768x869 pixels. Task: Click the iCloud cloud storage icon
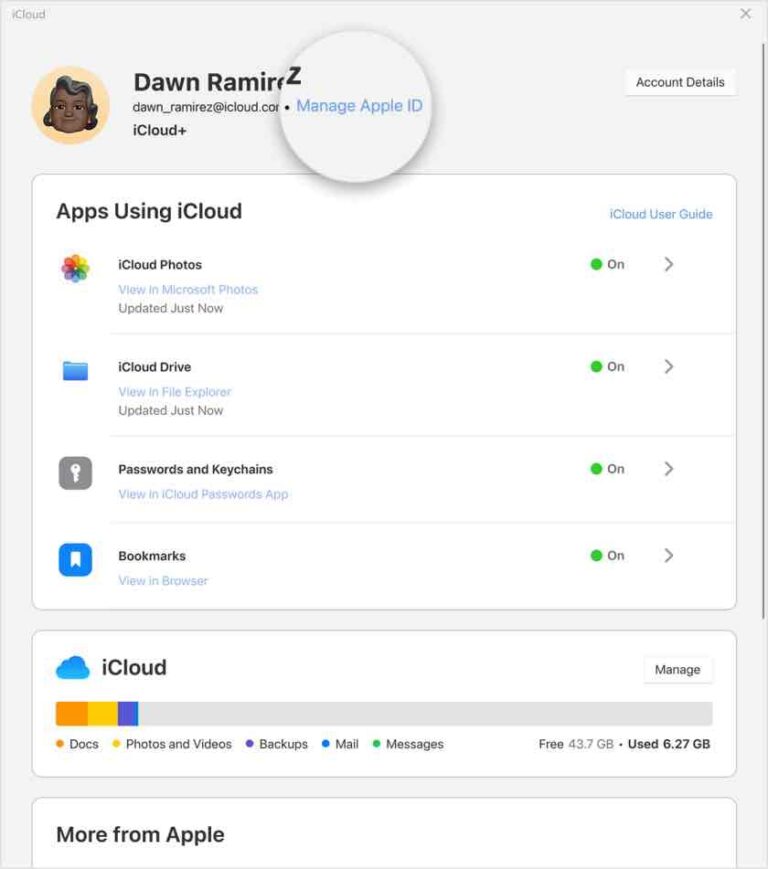(x=73, y=667)
